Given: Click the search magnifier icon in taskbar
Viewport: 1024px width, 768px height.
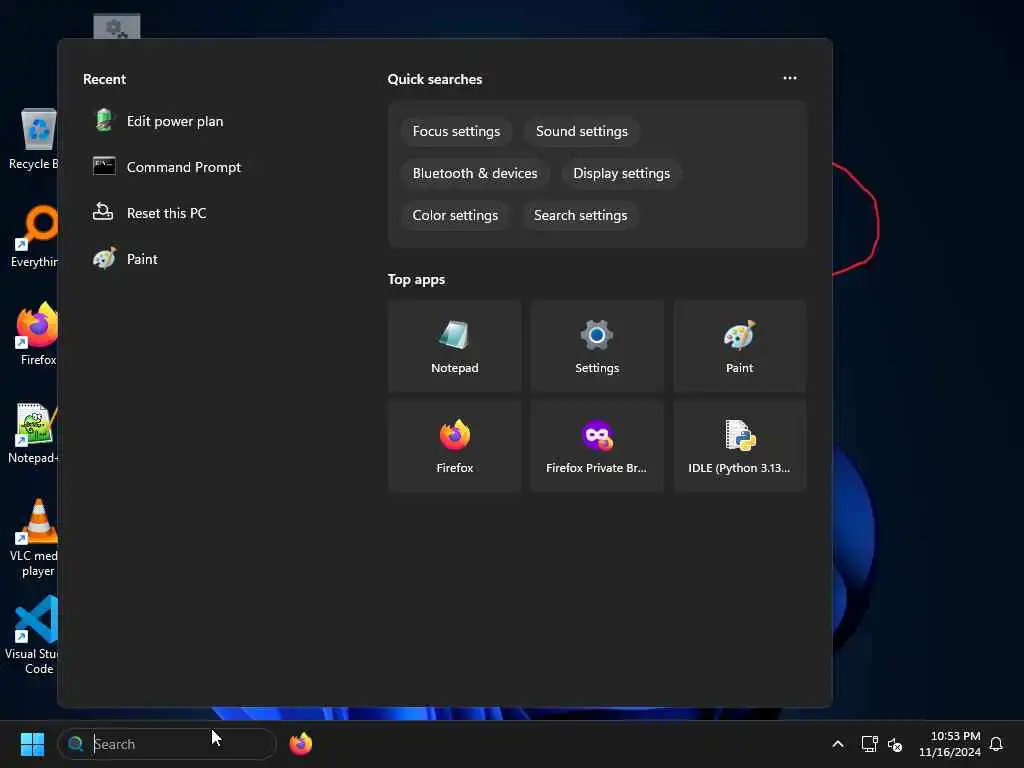Looking at the screenshot, I should click(76, 744).
